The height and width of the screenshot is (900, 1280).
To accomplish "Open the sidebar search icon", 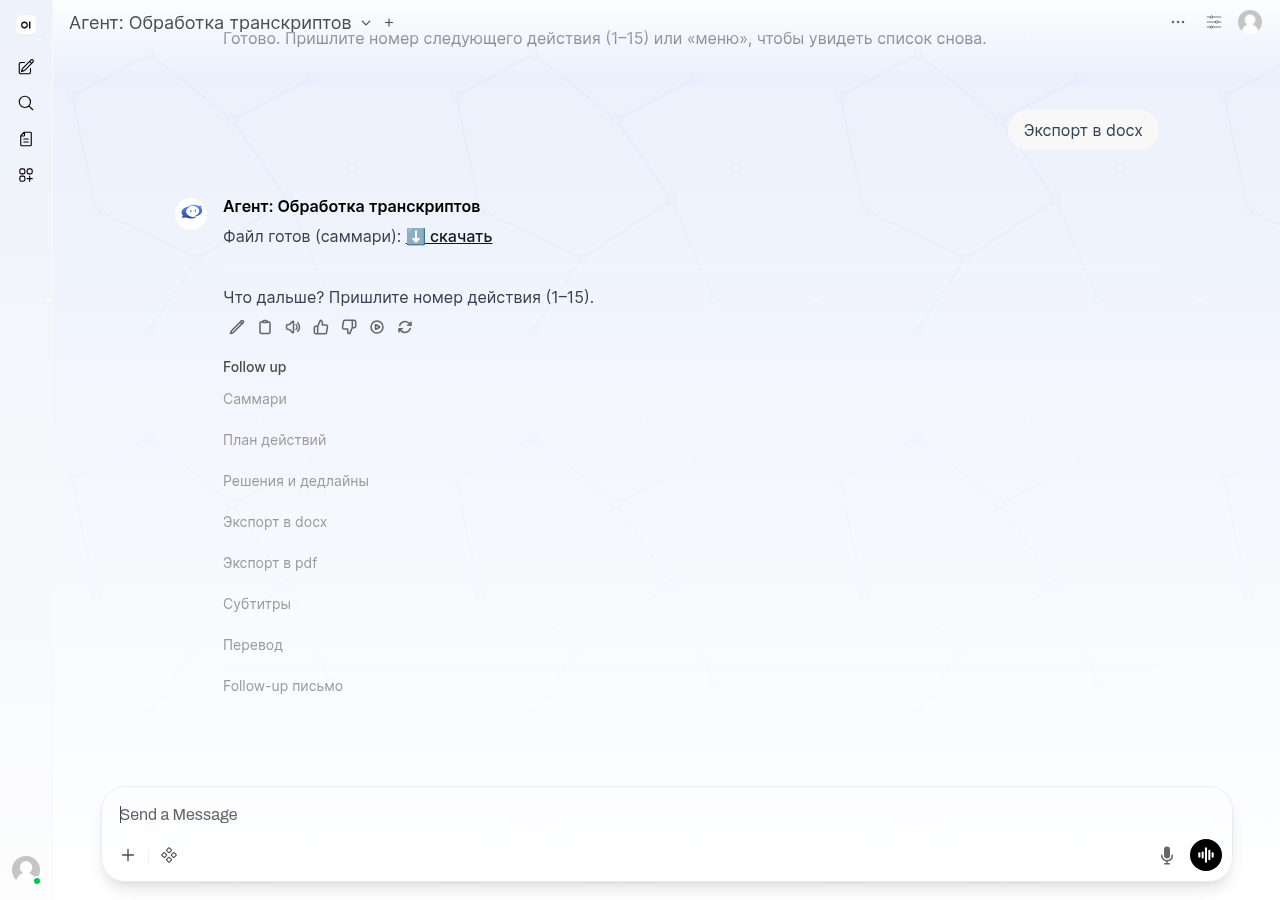I will 26,103.
